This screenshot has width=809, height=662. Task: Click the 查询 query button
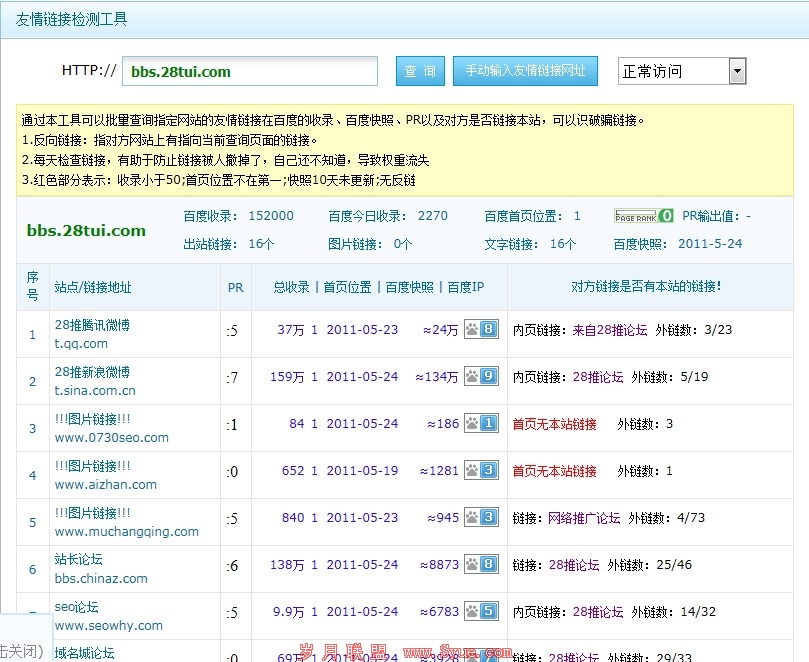pyautogui.click(x=420, y=71)
